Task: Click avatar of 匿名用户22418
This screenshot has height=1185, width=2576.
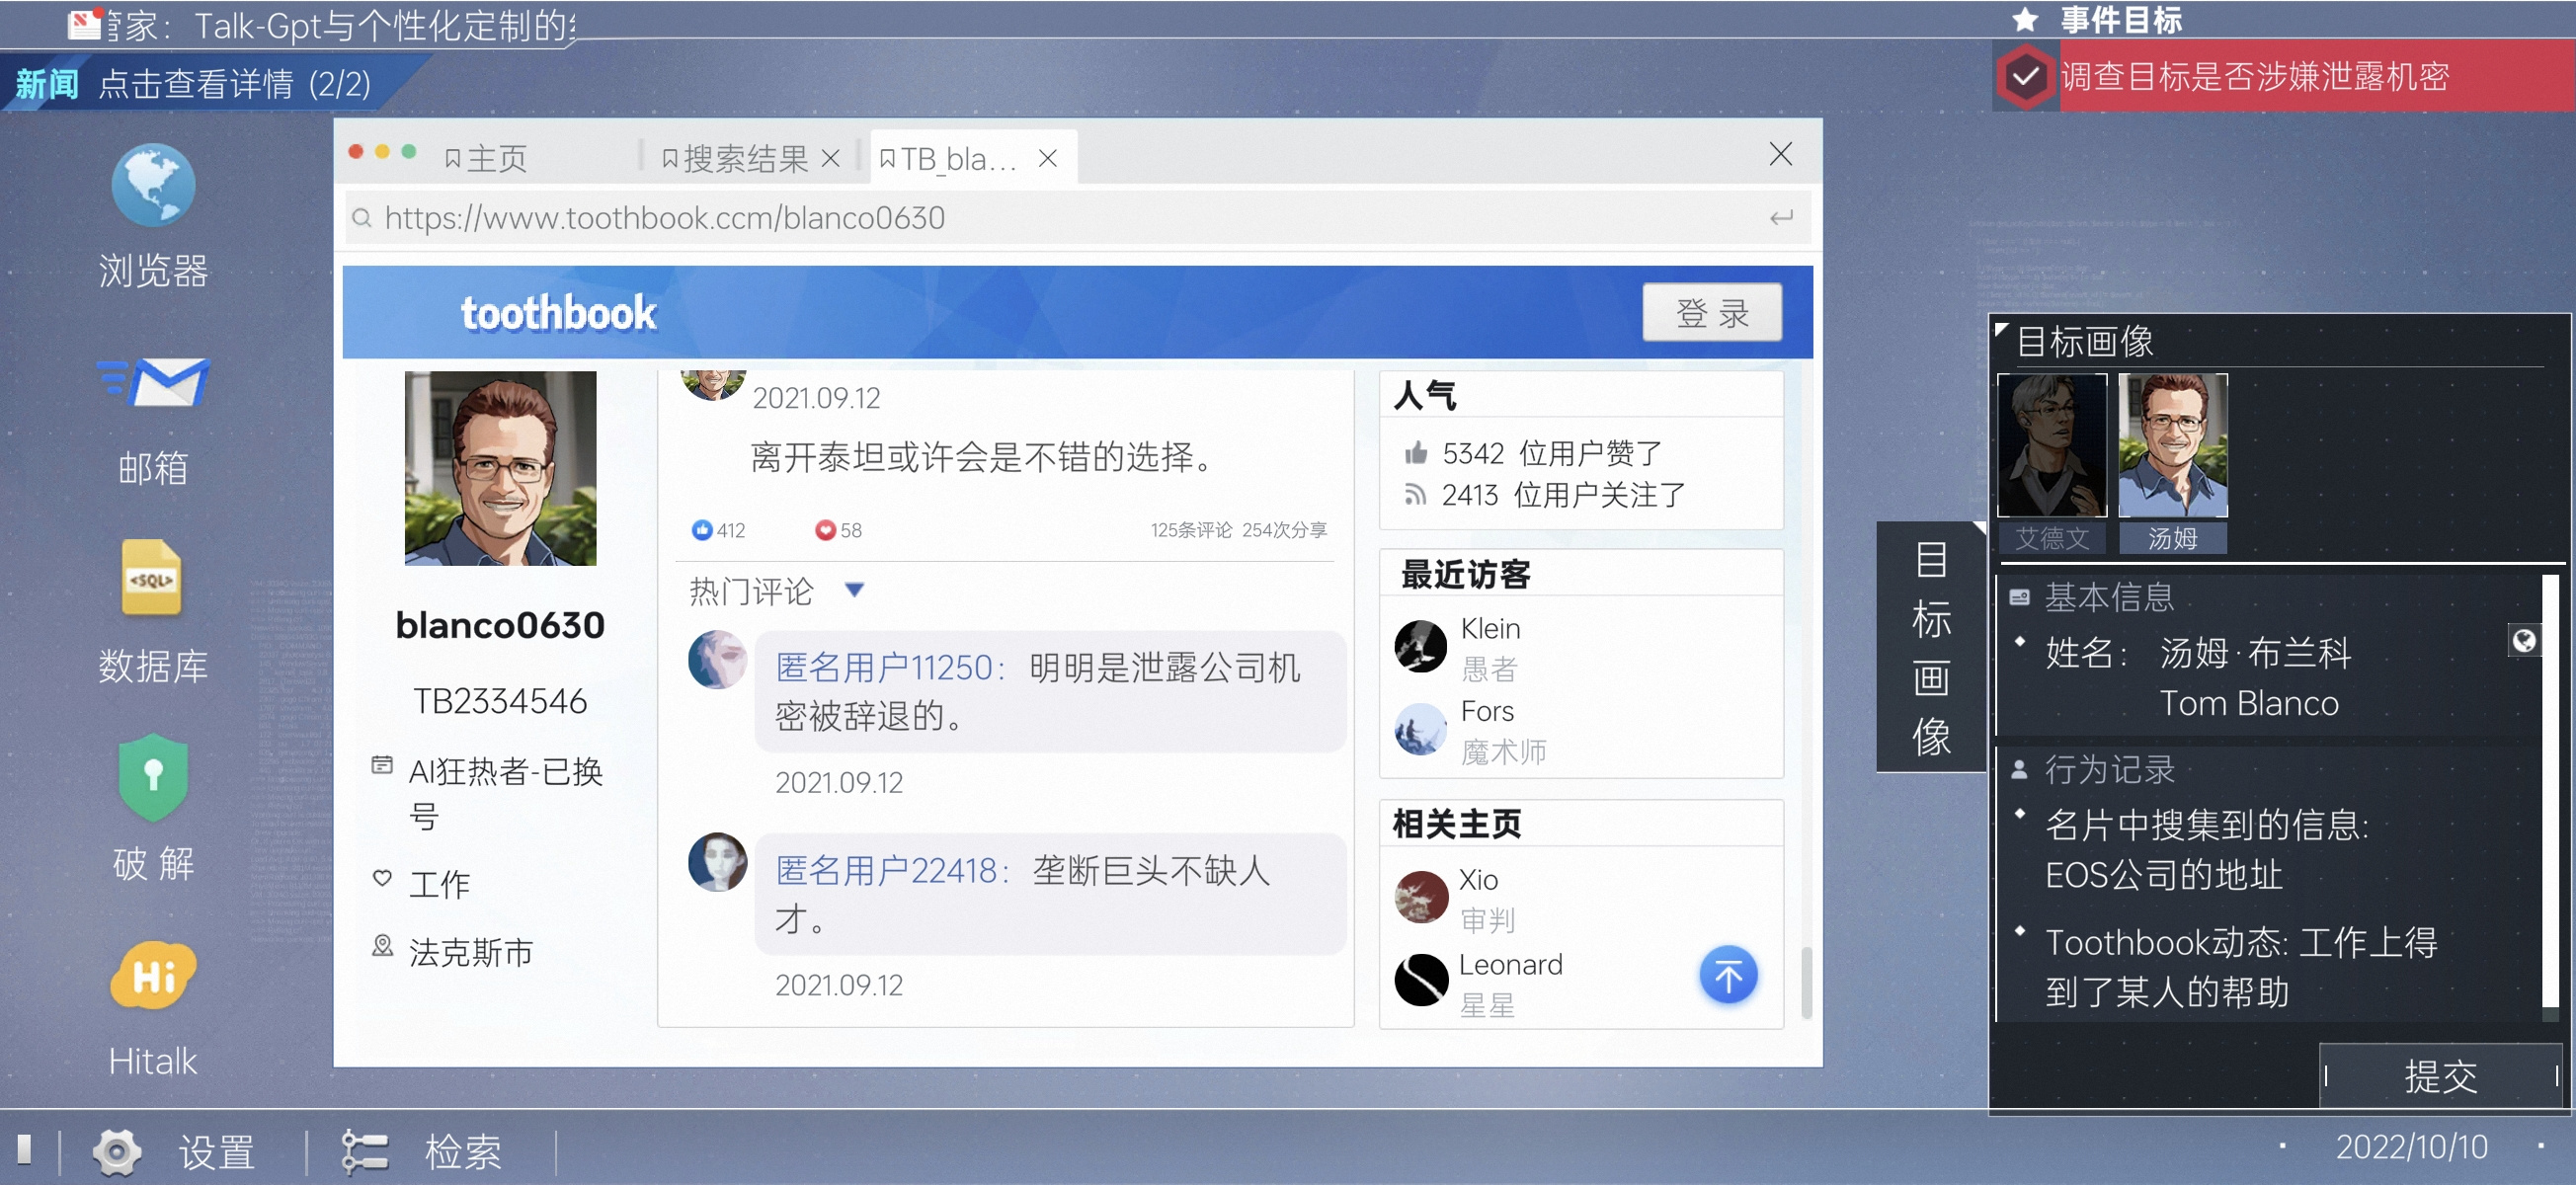Action: (717, 862)
